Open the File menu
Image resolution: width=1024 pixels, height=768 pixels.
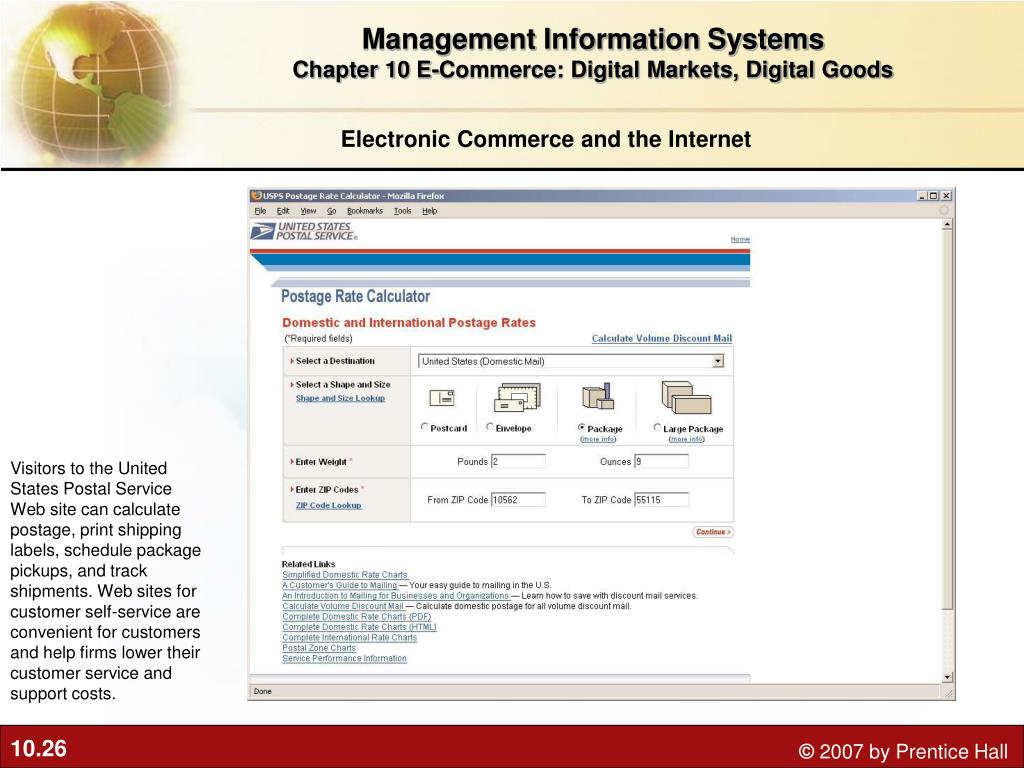260,211
